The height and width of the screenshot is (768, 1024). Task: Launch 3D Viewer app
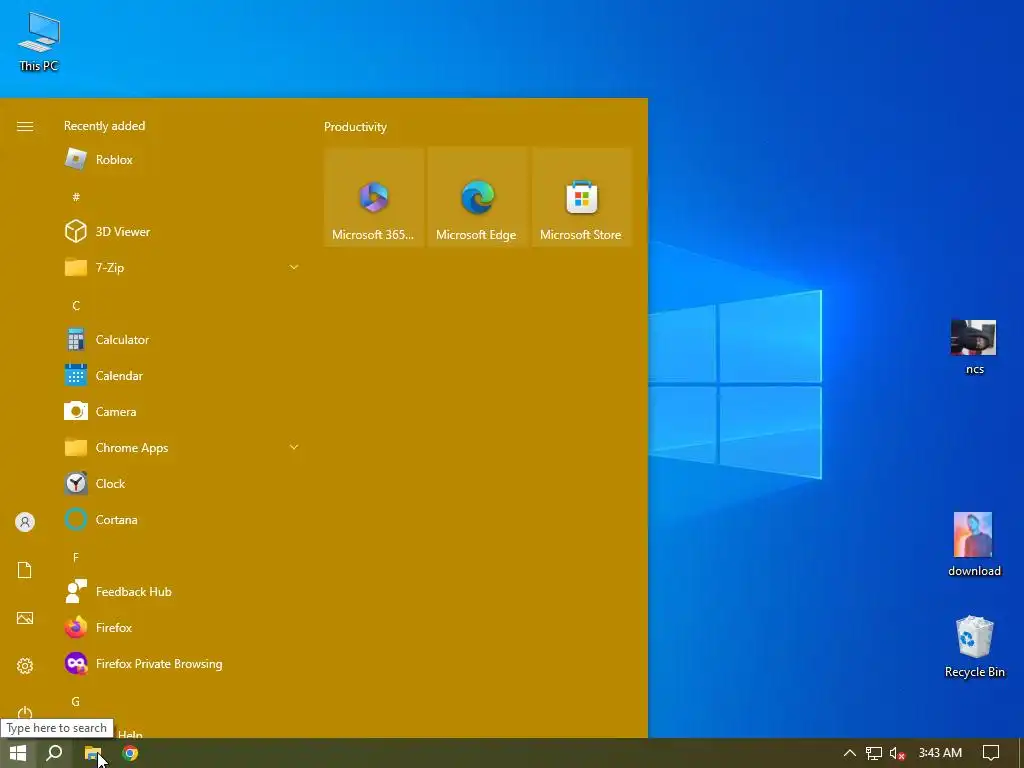[181, 231]
